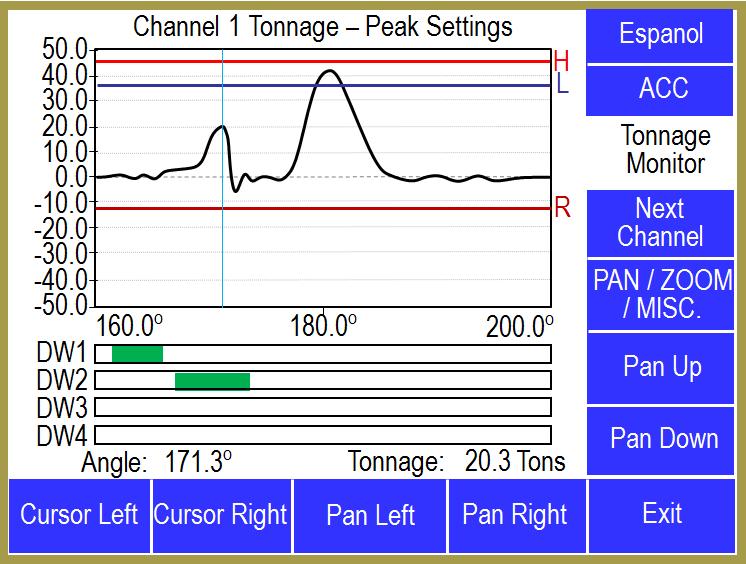This screenshot has width=746, height=564.
Task: Click the empty DW4 window bar
Action: point(322,435)
